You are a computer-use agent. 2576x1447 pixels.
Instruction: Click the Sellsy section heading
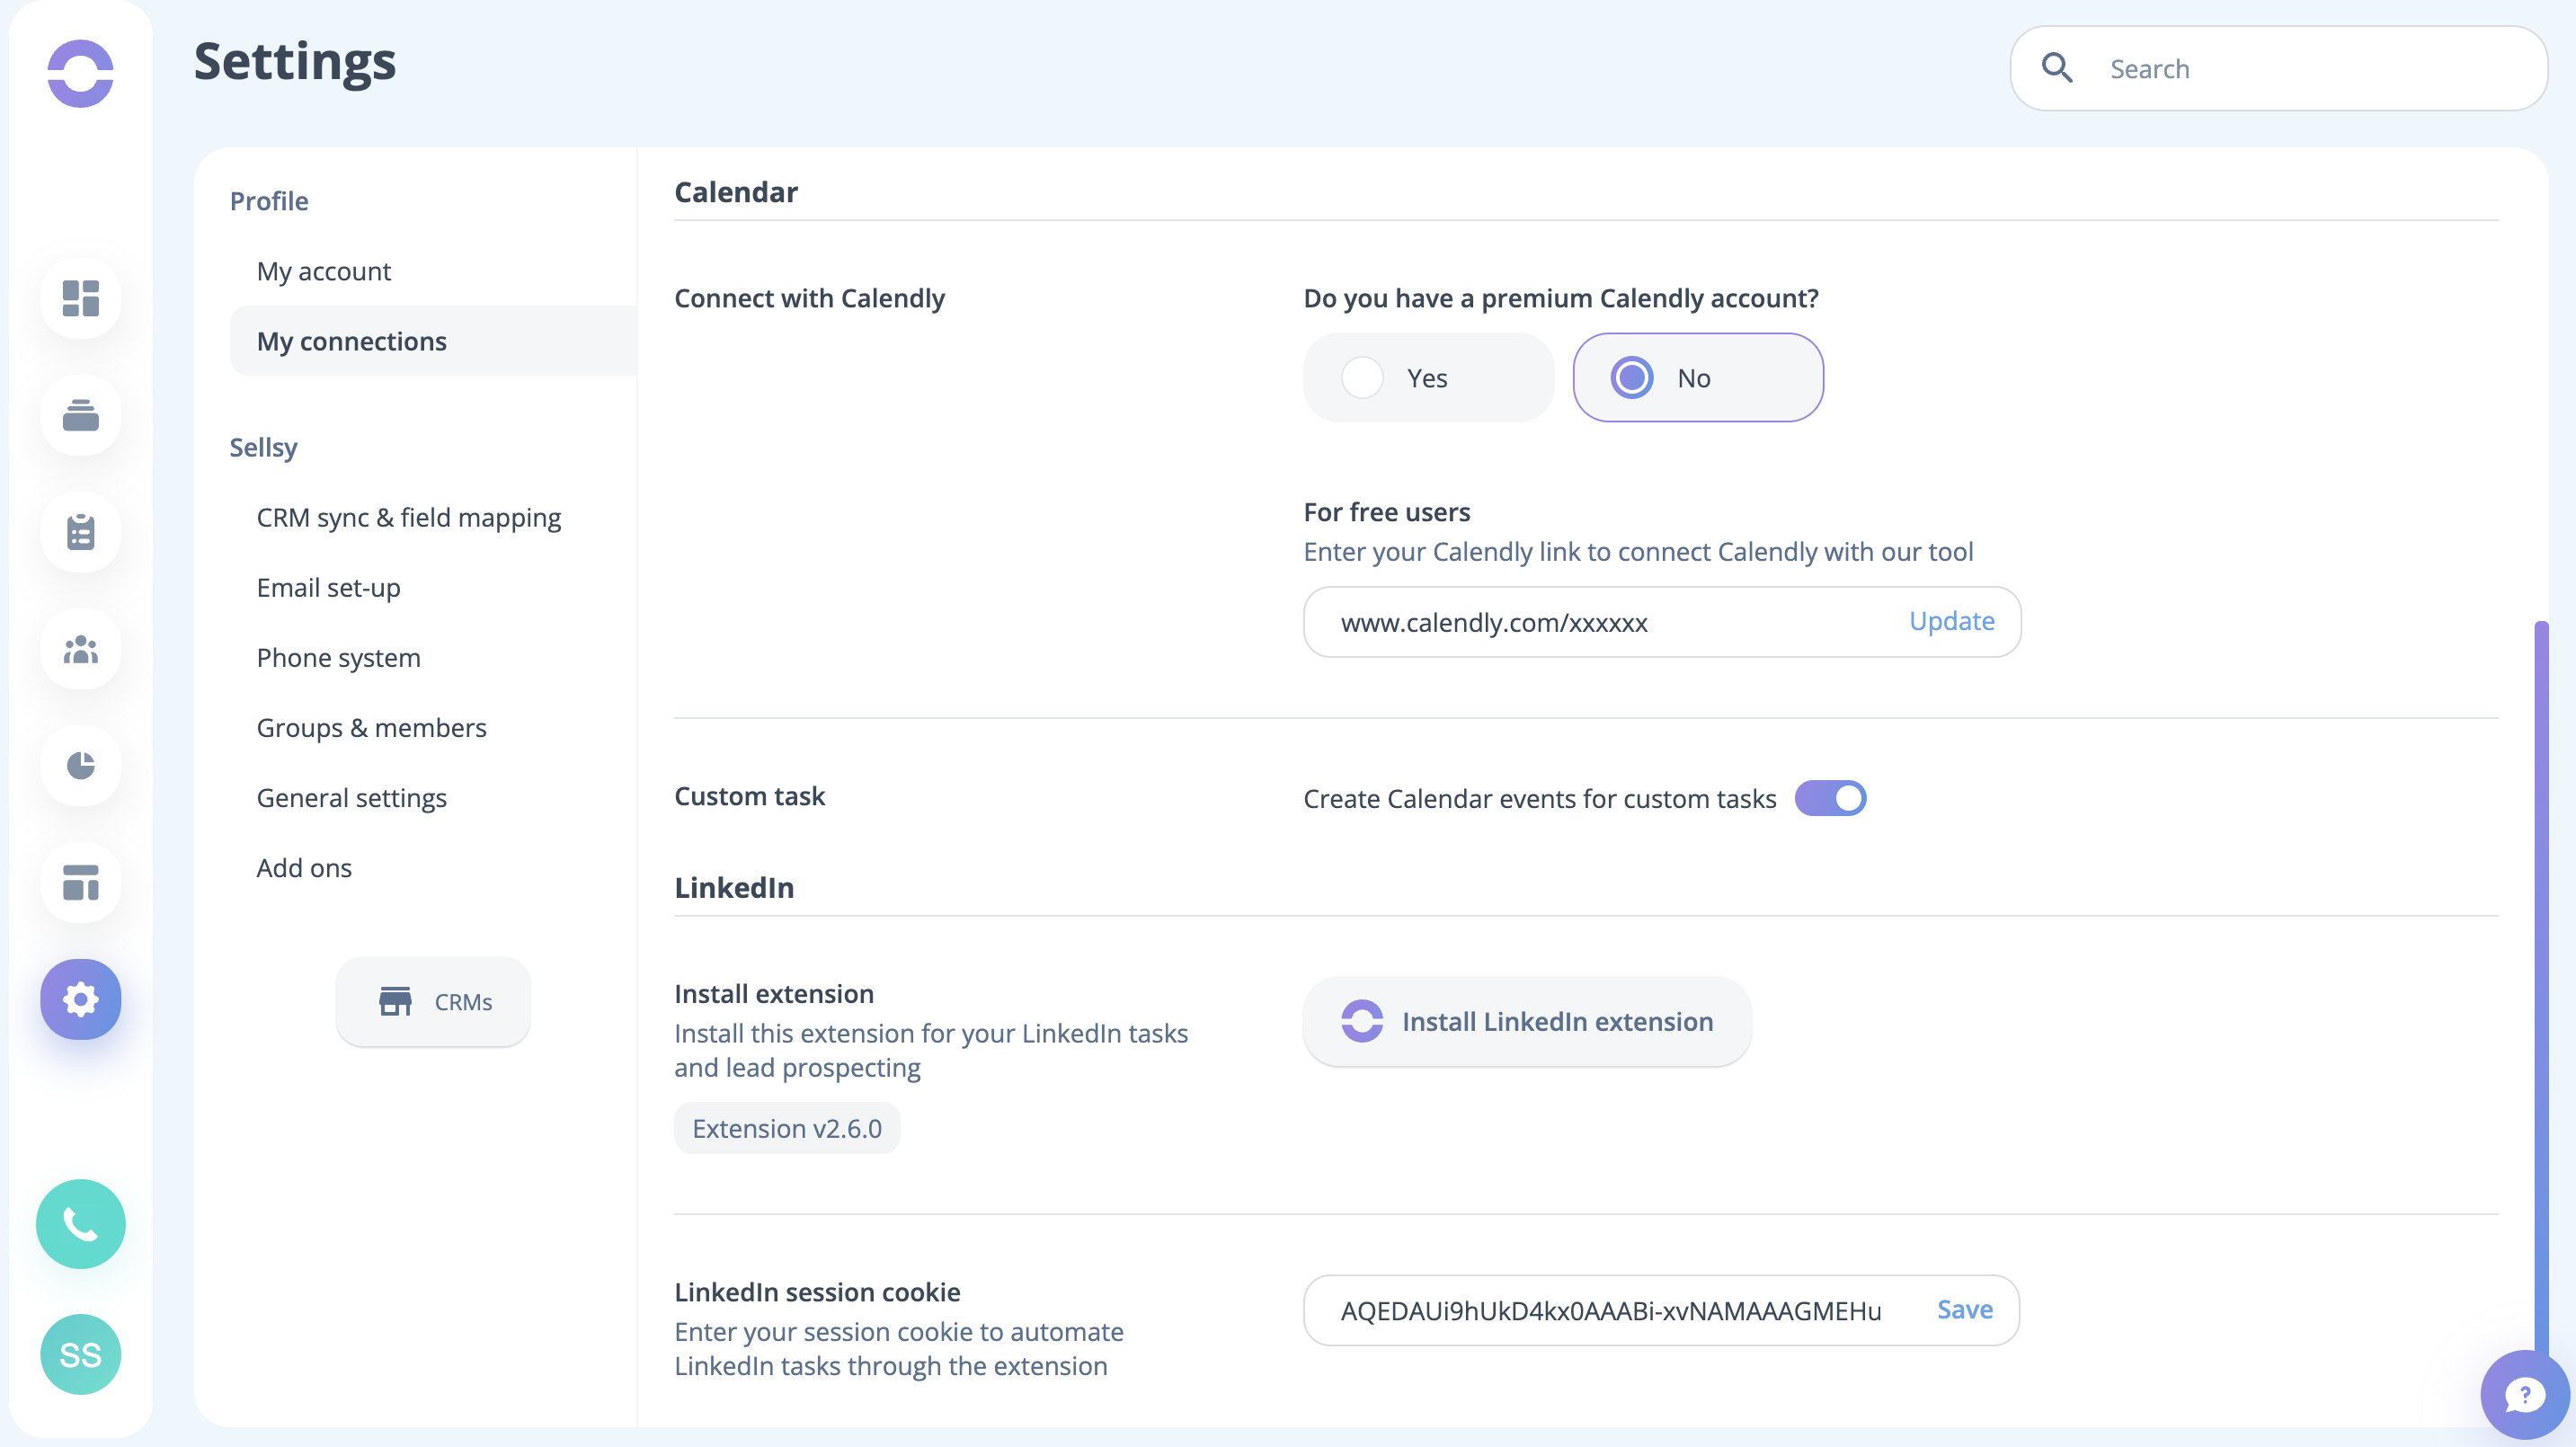click(264, 447)
